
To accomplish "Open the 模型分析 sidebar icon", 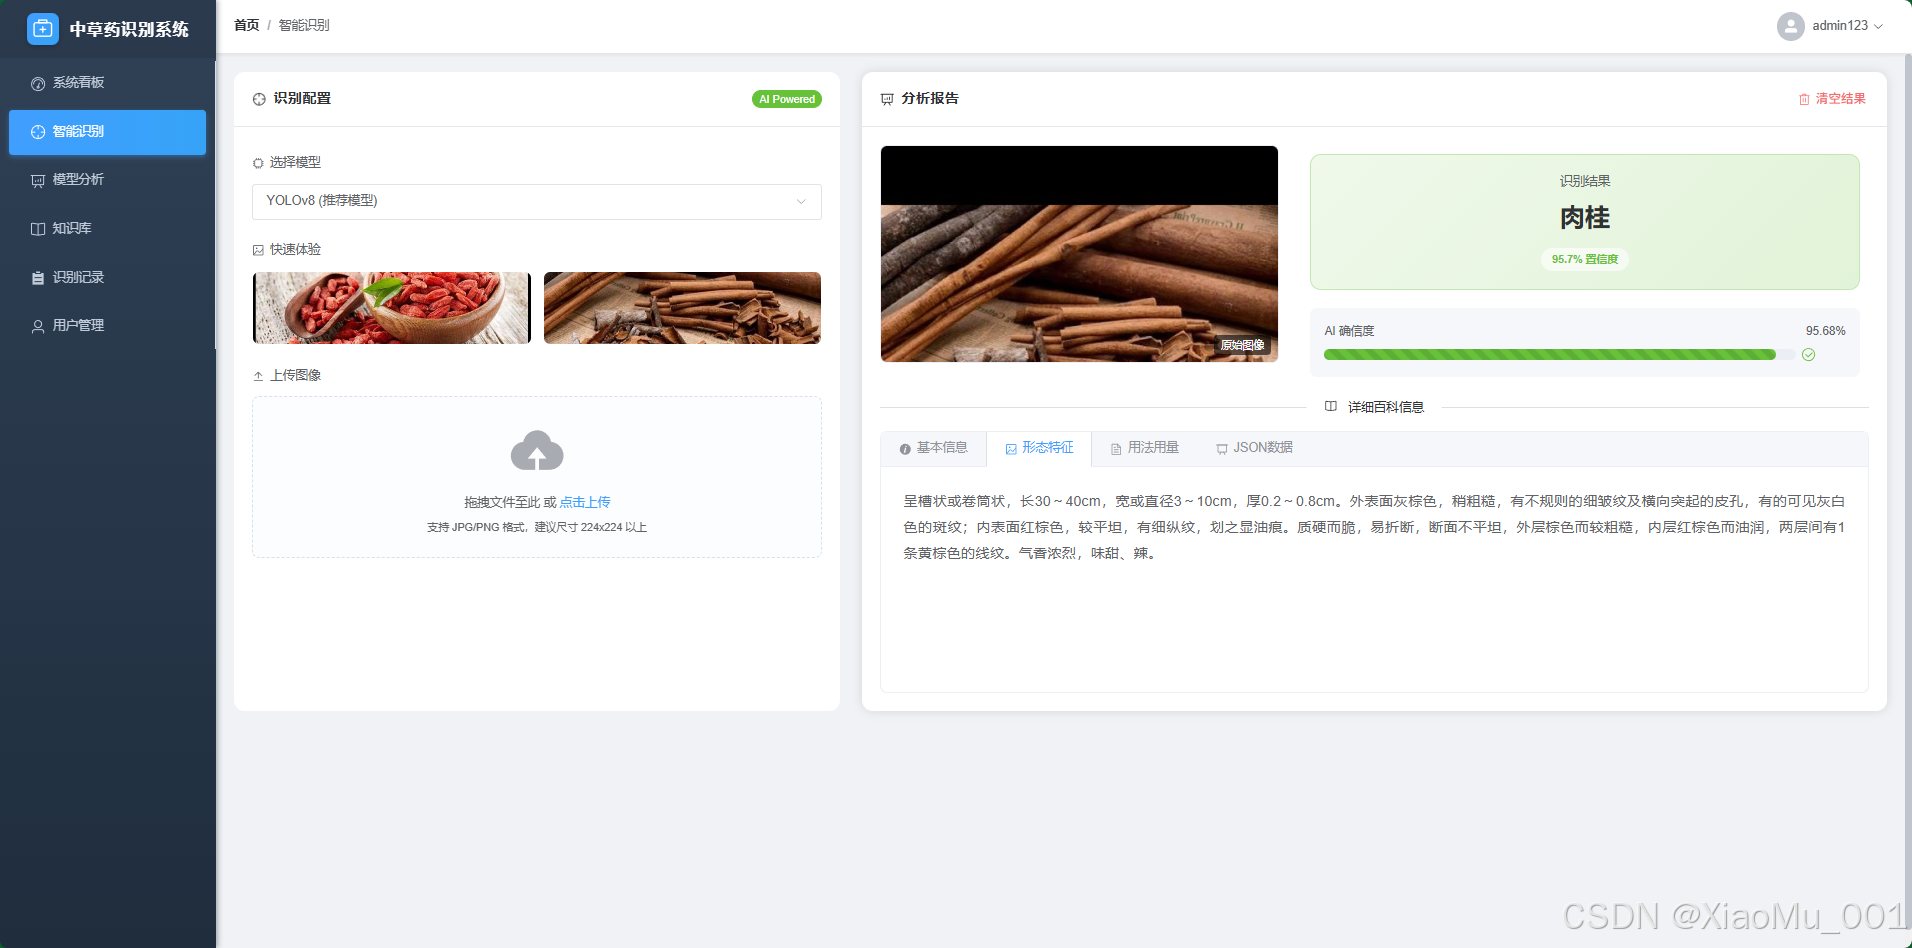I will tap(38, 179).
